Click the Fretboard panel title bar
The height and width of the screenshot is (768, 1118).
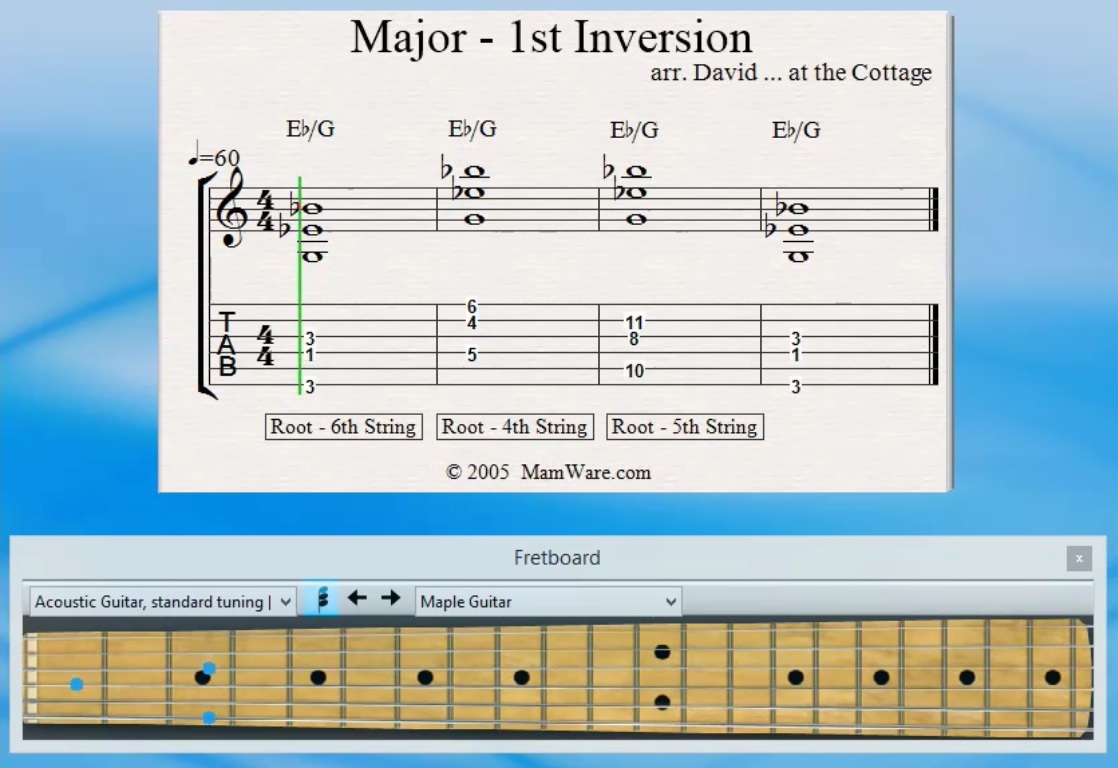click(x=559, y=557)
